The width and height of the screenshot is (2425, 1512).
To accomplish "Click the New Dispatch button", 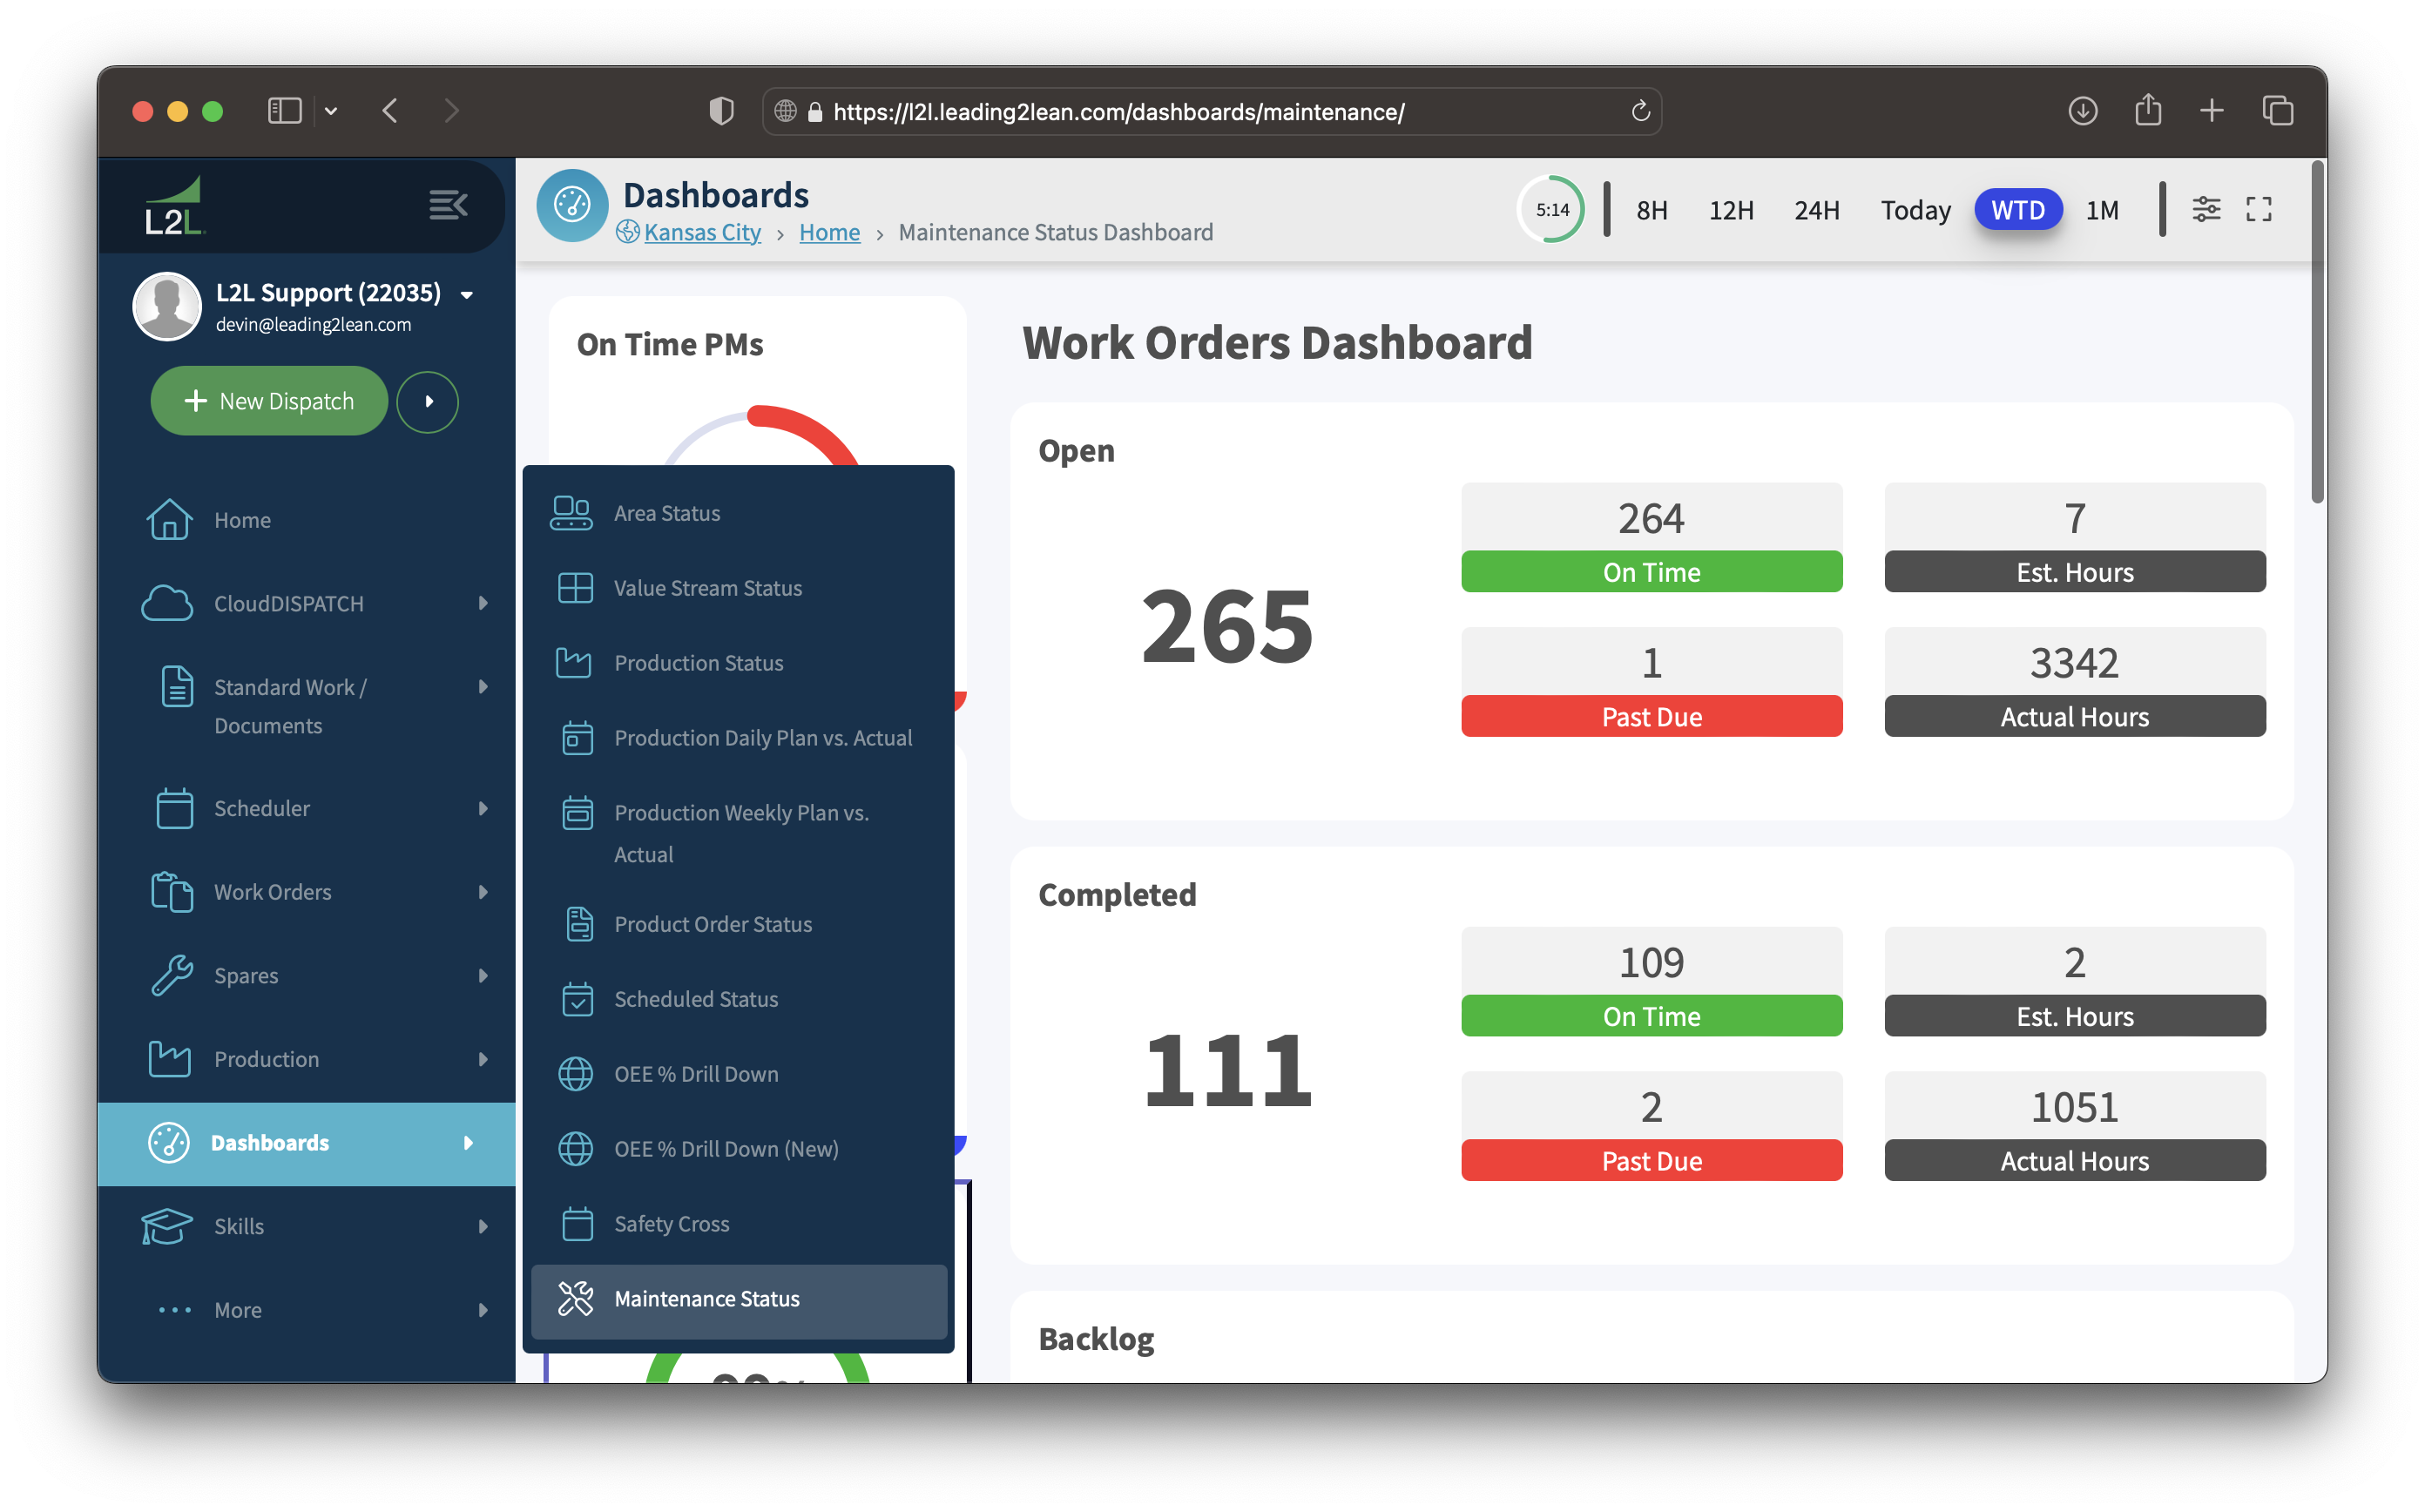I will (269, 400).
